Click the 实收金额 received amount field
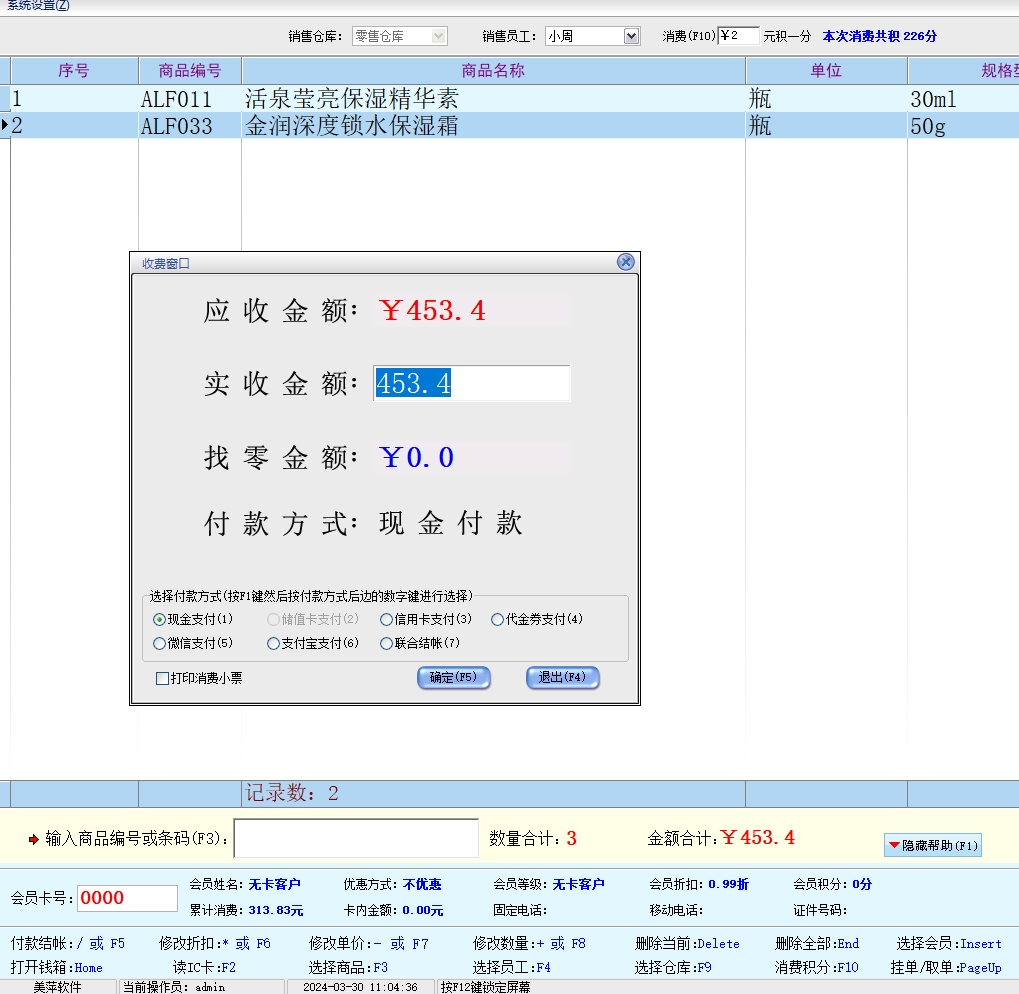 click(471, 383)
